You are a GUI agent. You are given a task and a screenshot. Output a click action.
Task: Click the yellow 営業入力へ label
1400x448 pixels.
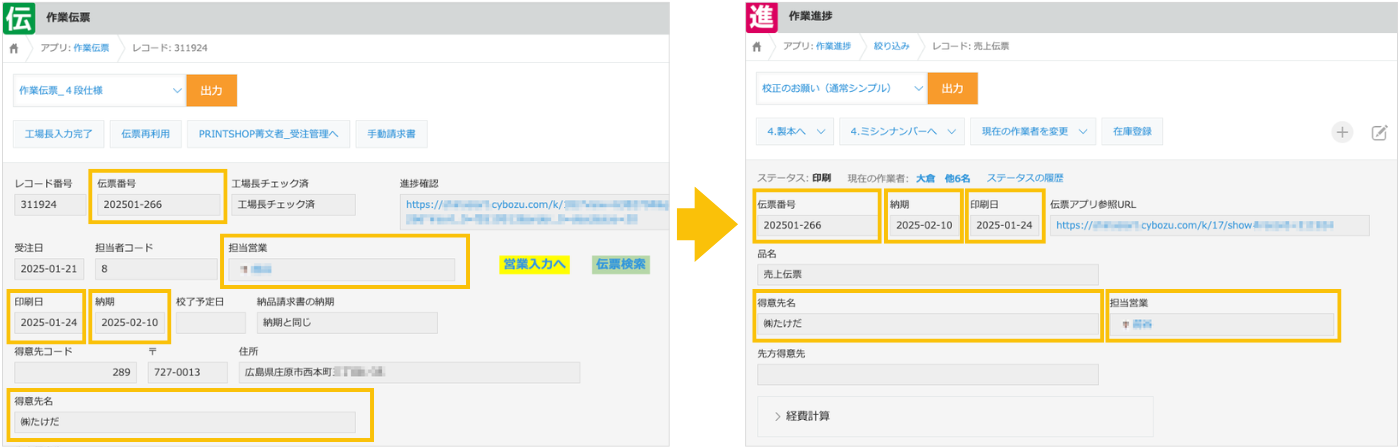[x=535, y=264]
